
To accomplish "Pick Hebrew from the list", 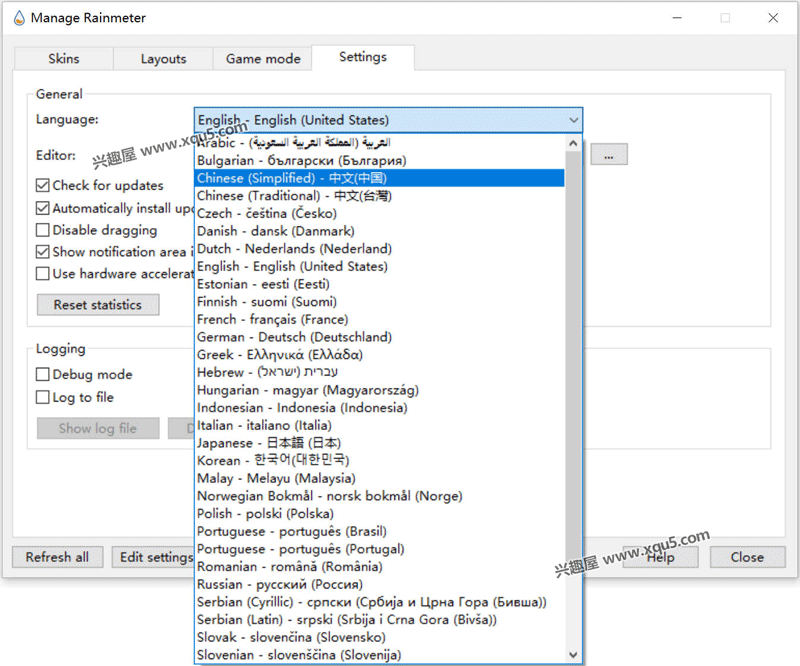I will [x=380, y=373].
